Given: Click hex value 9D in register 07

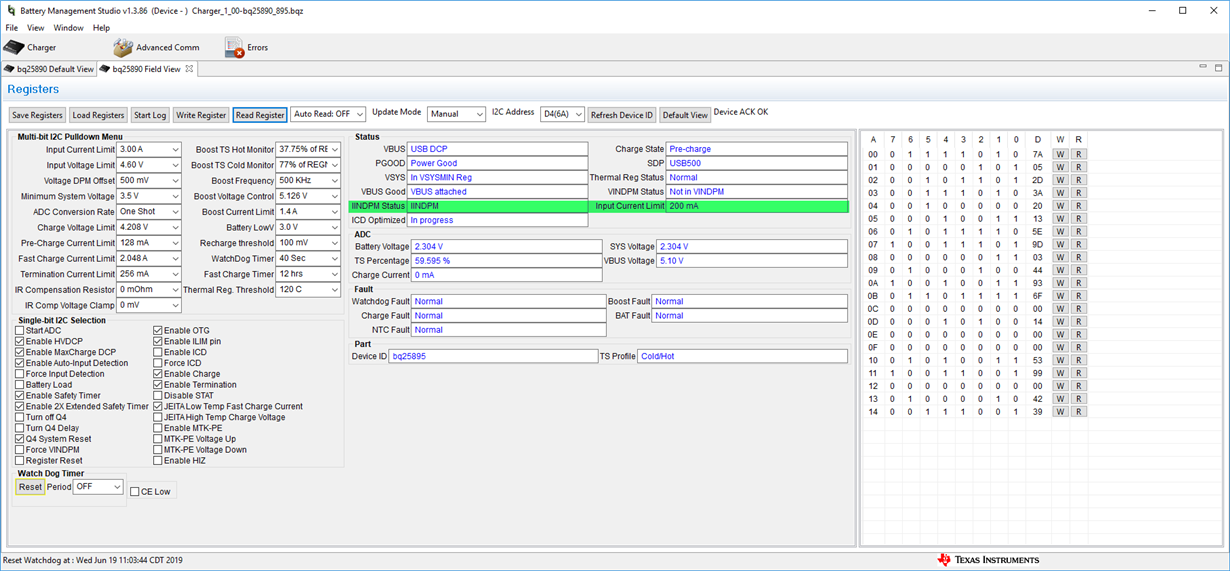Looking at the screenshot, I should (1038, 244).
